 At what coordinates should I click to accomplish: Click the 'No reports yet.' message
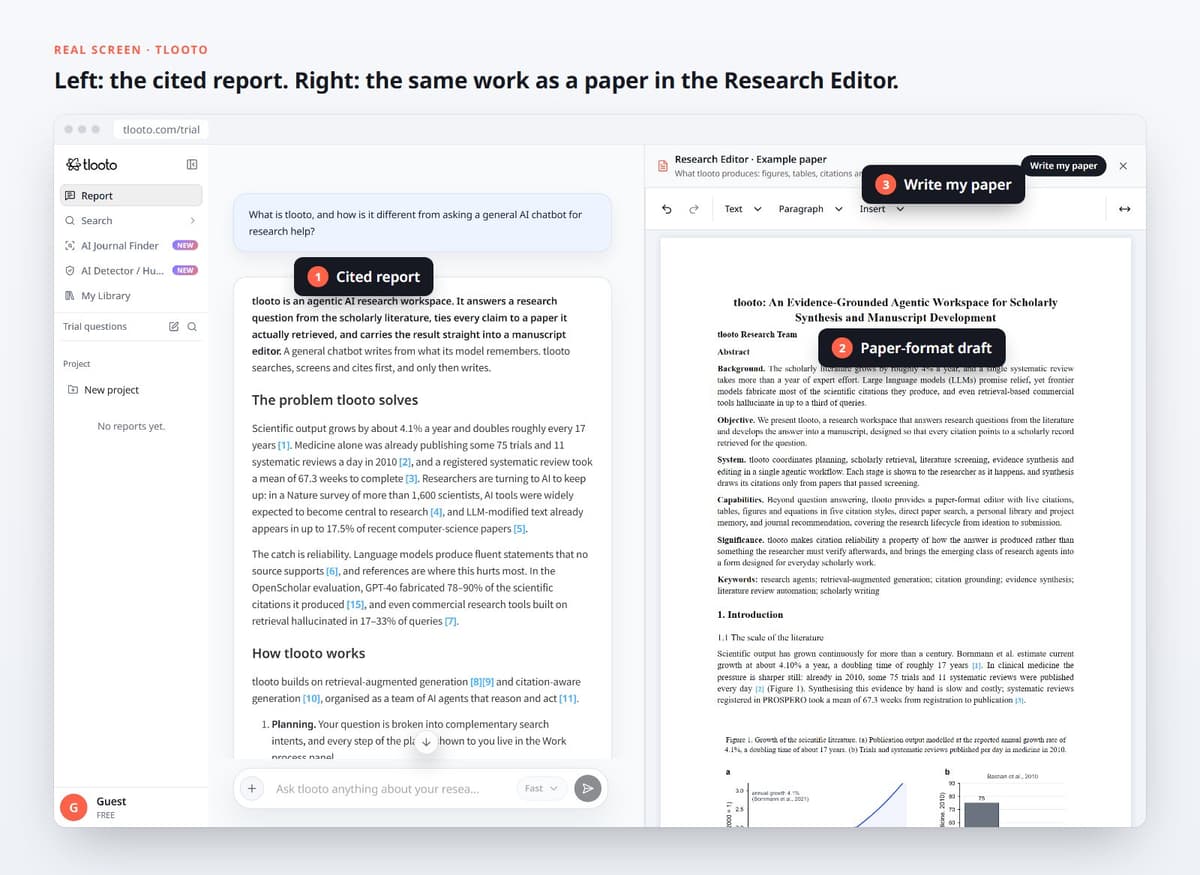point(131,426)
